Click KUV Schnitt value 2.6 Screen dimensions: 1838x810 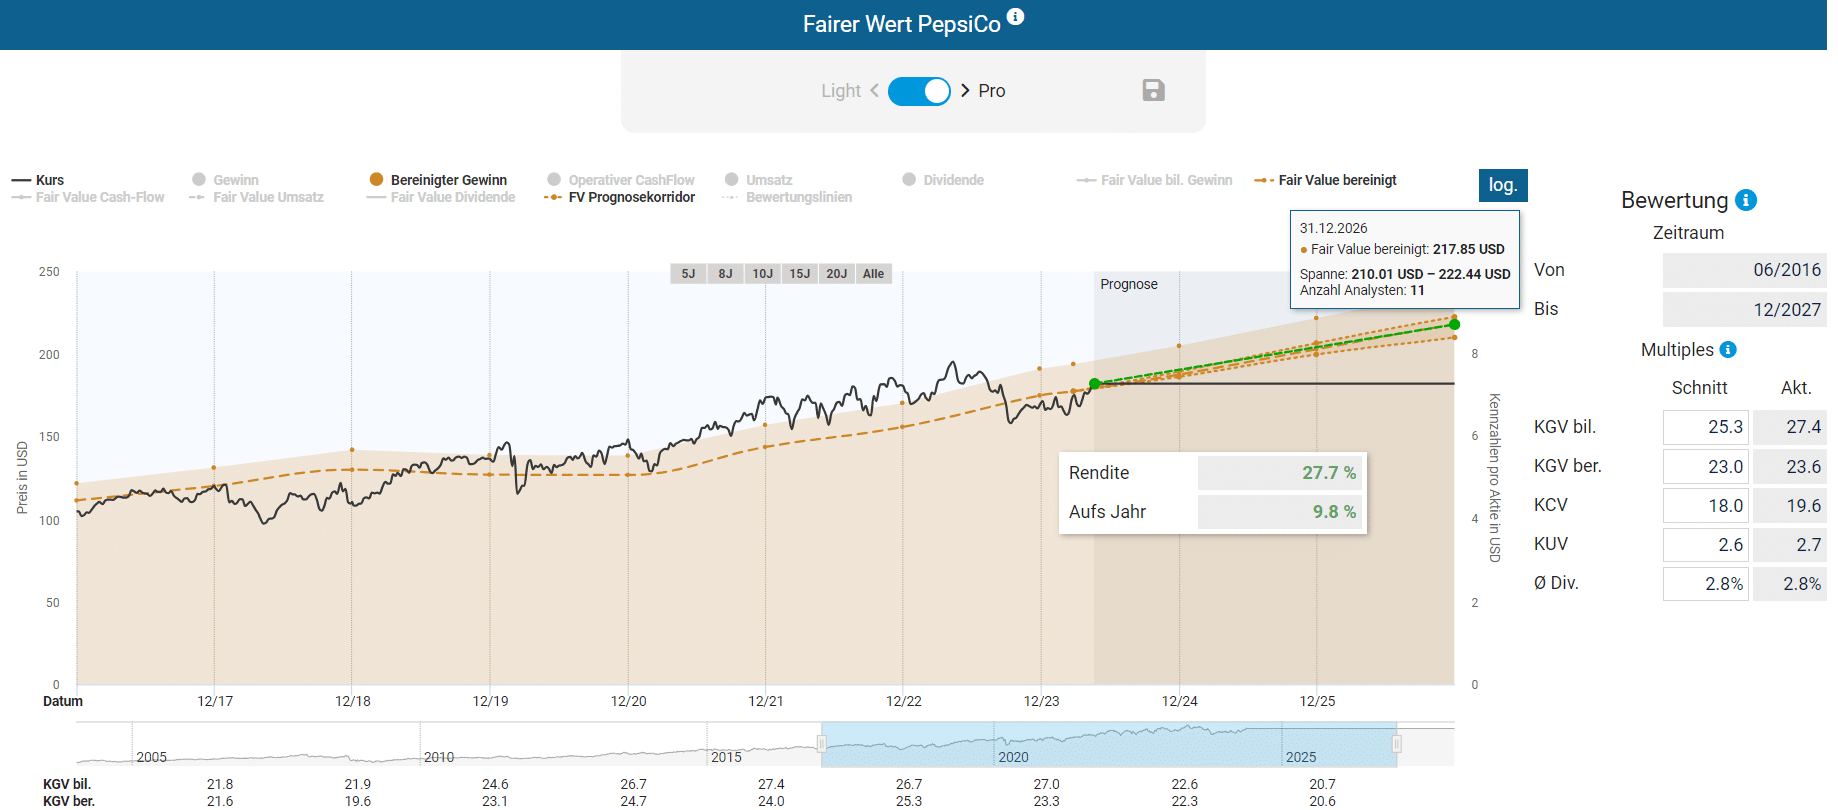coord(1706,544)
